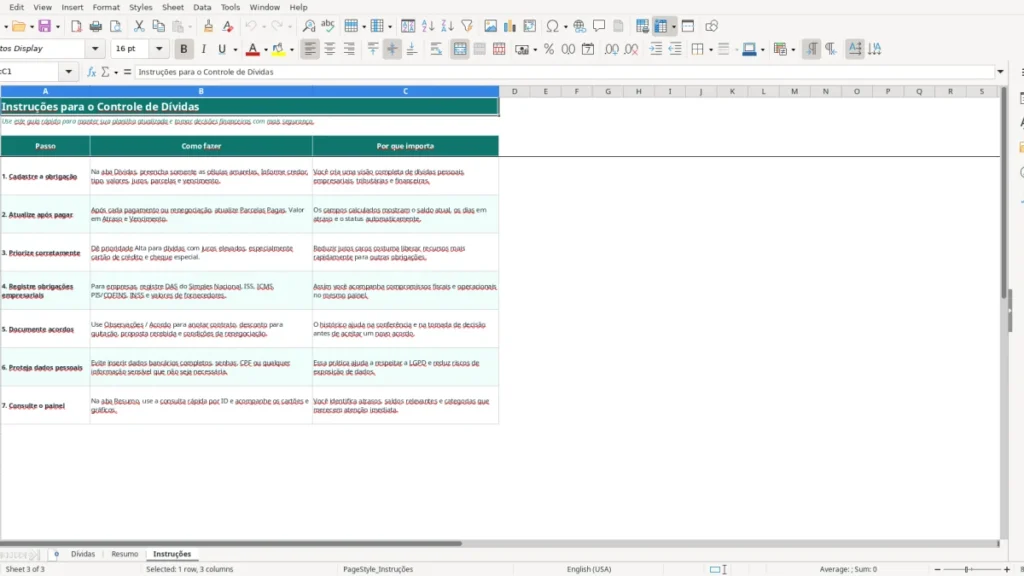Open the Tools menu
The image size is (1024, 576).
(x=231, y=7)
